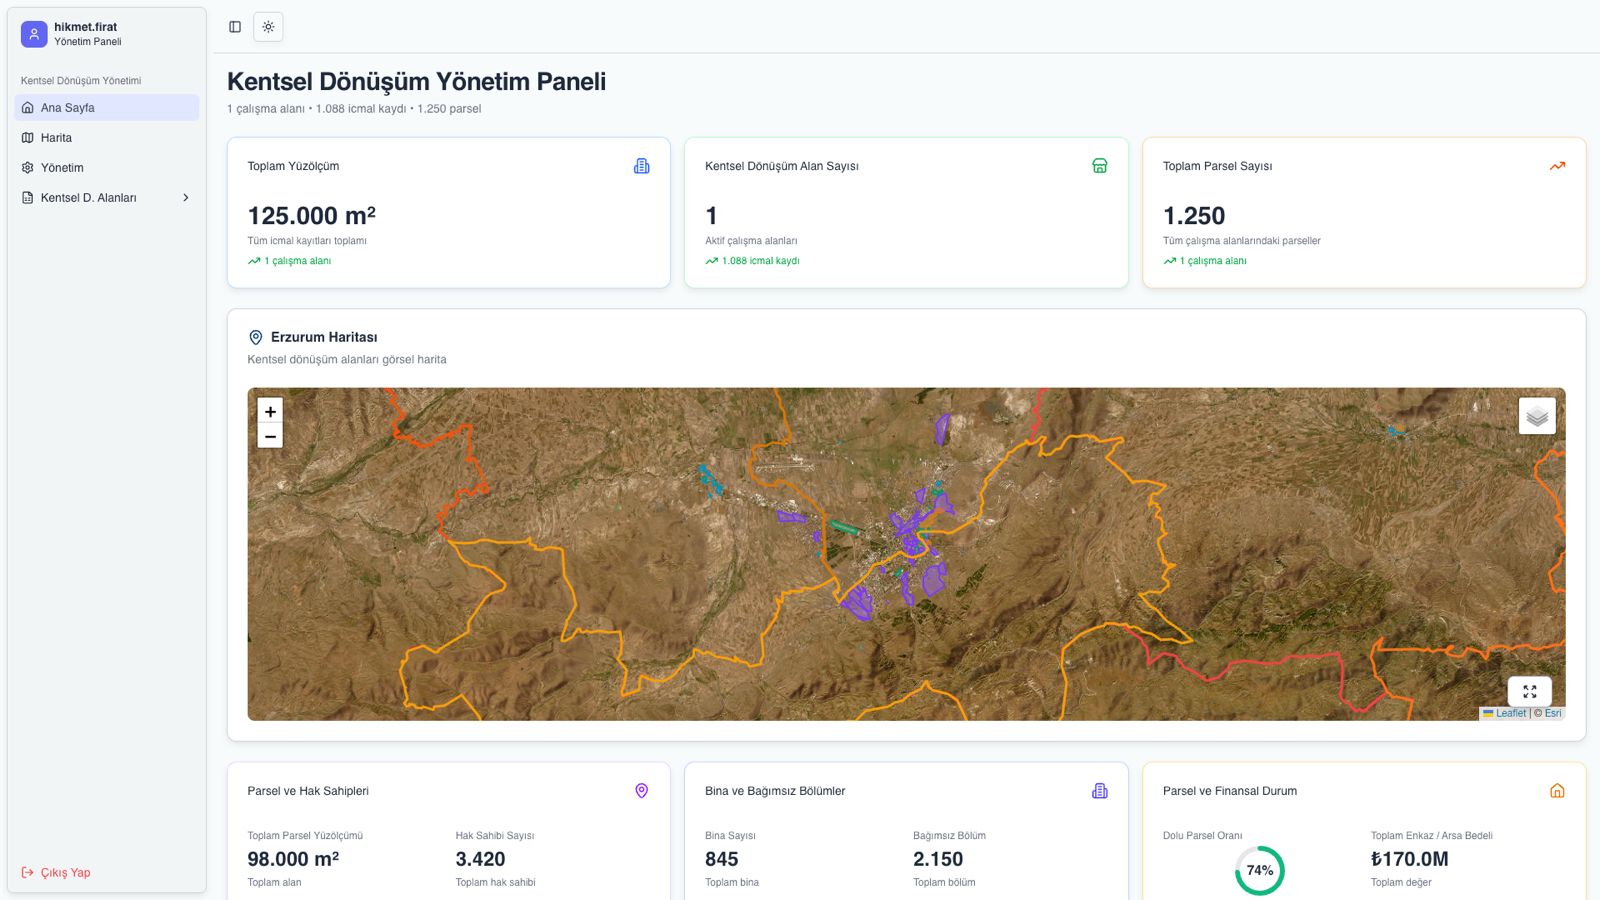Screen dimensions: 1600x900
Task: Toggle the sidebar collapse icon
Action: (235, 27)
